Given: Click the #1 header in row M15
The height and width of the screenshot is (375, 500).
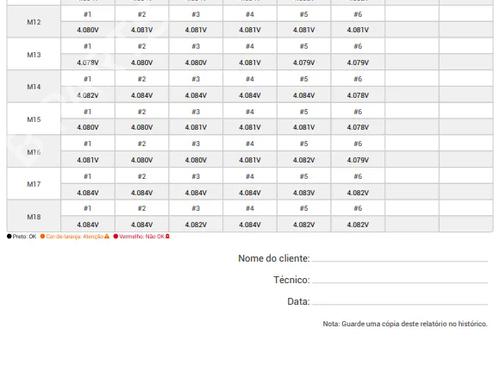Looking at the screenshot, I should pos(87,112).
